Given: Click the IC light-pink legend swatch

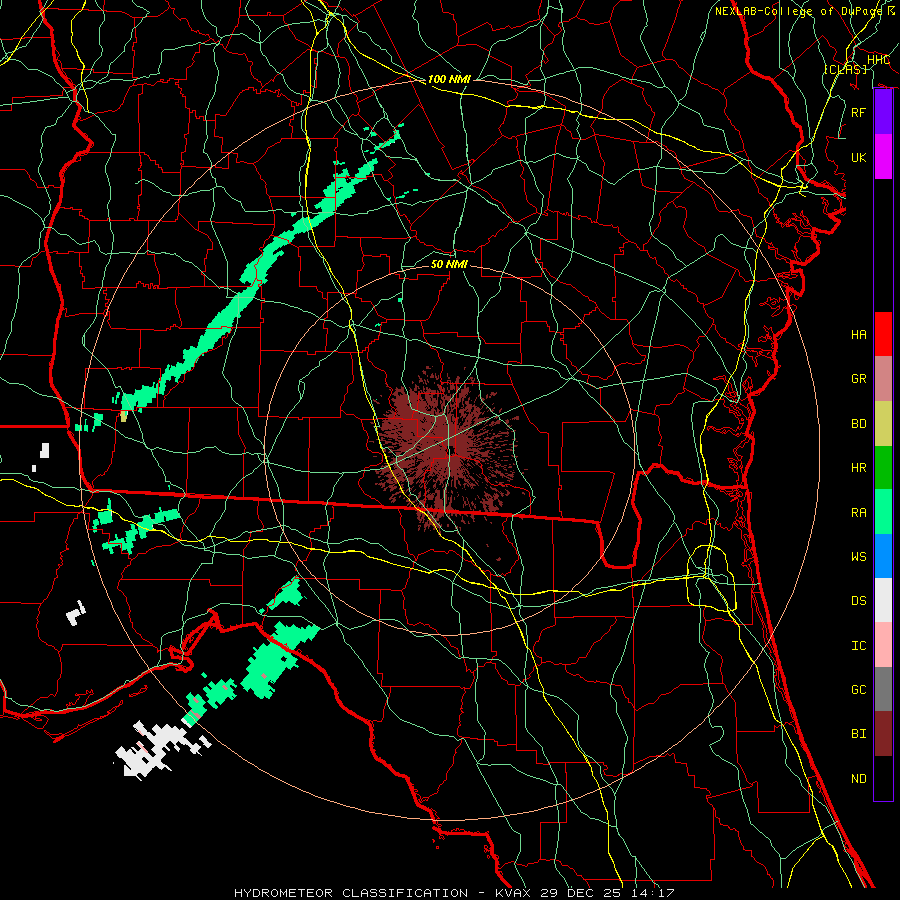Looking at the screenshot, I should (883, 645).
